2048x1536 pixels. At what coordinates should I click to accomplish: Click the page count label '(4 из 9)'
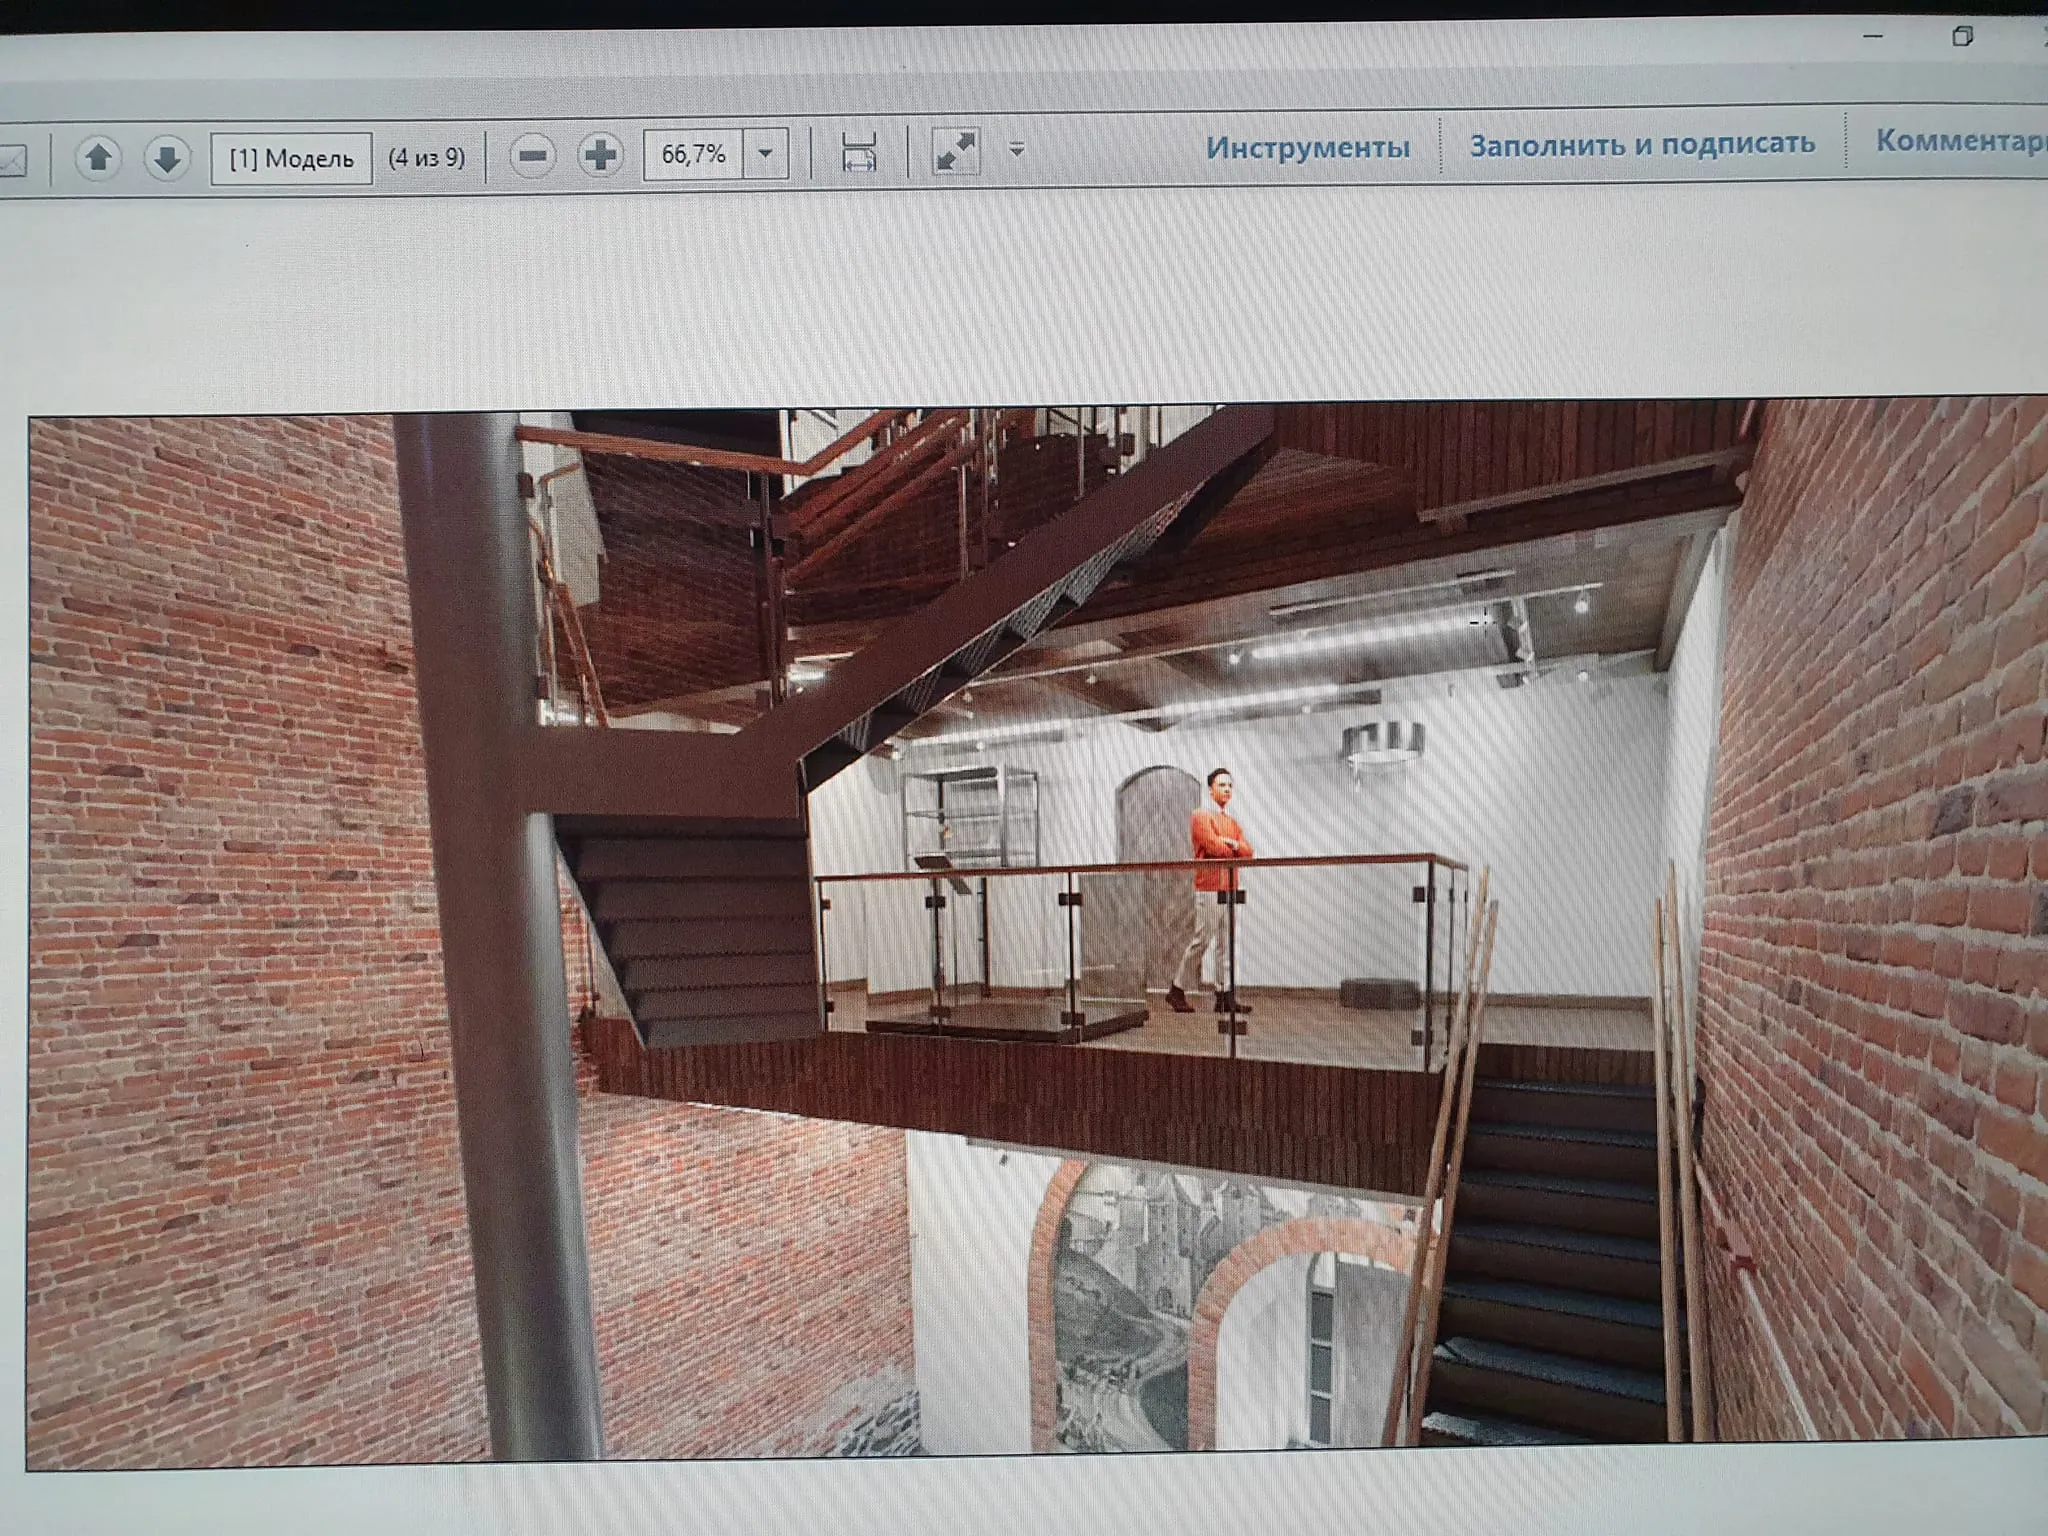[x=427, y=157]
